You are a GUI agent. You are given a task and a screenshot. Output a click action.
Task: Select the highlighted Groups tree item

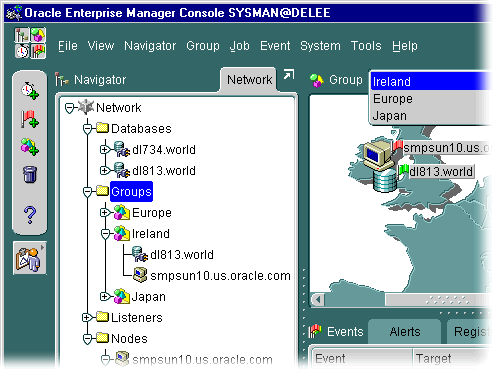pos(131,192)
